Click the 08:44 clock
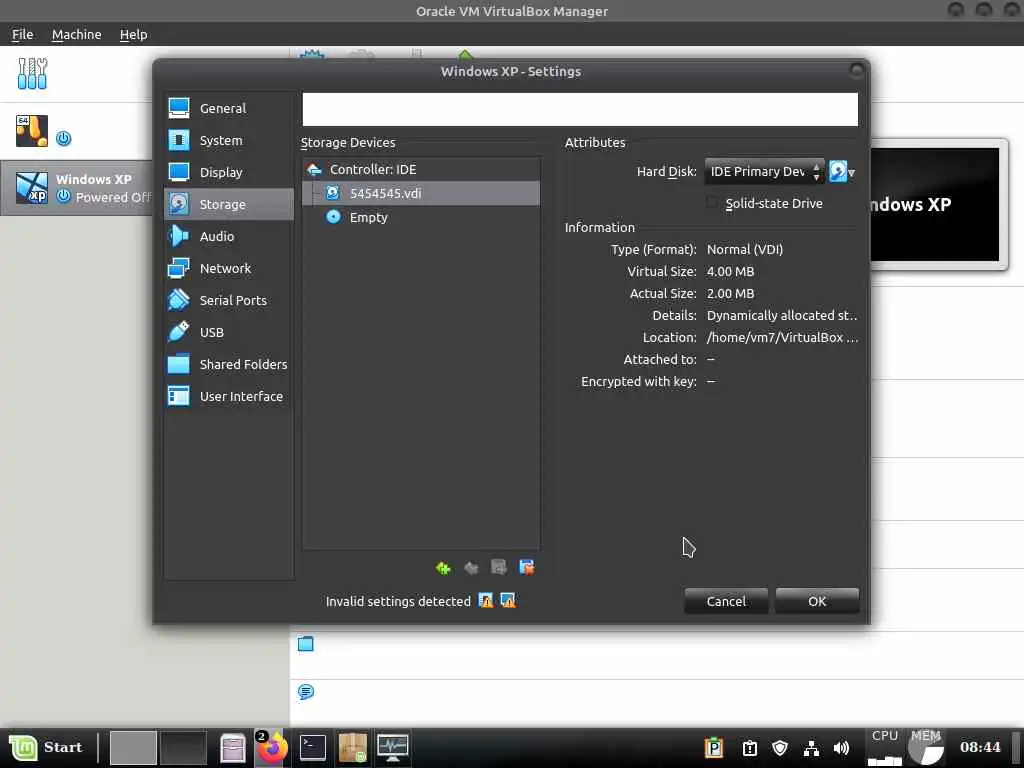 [980, 747]
